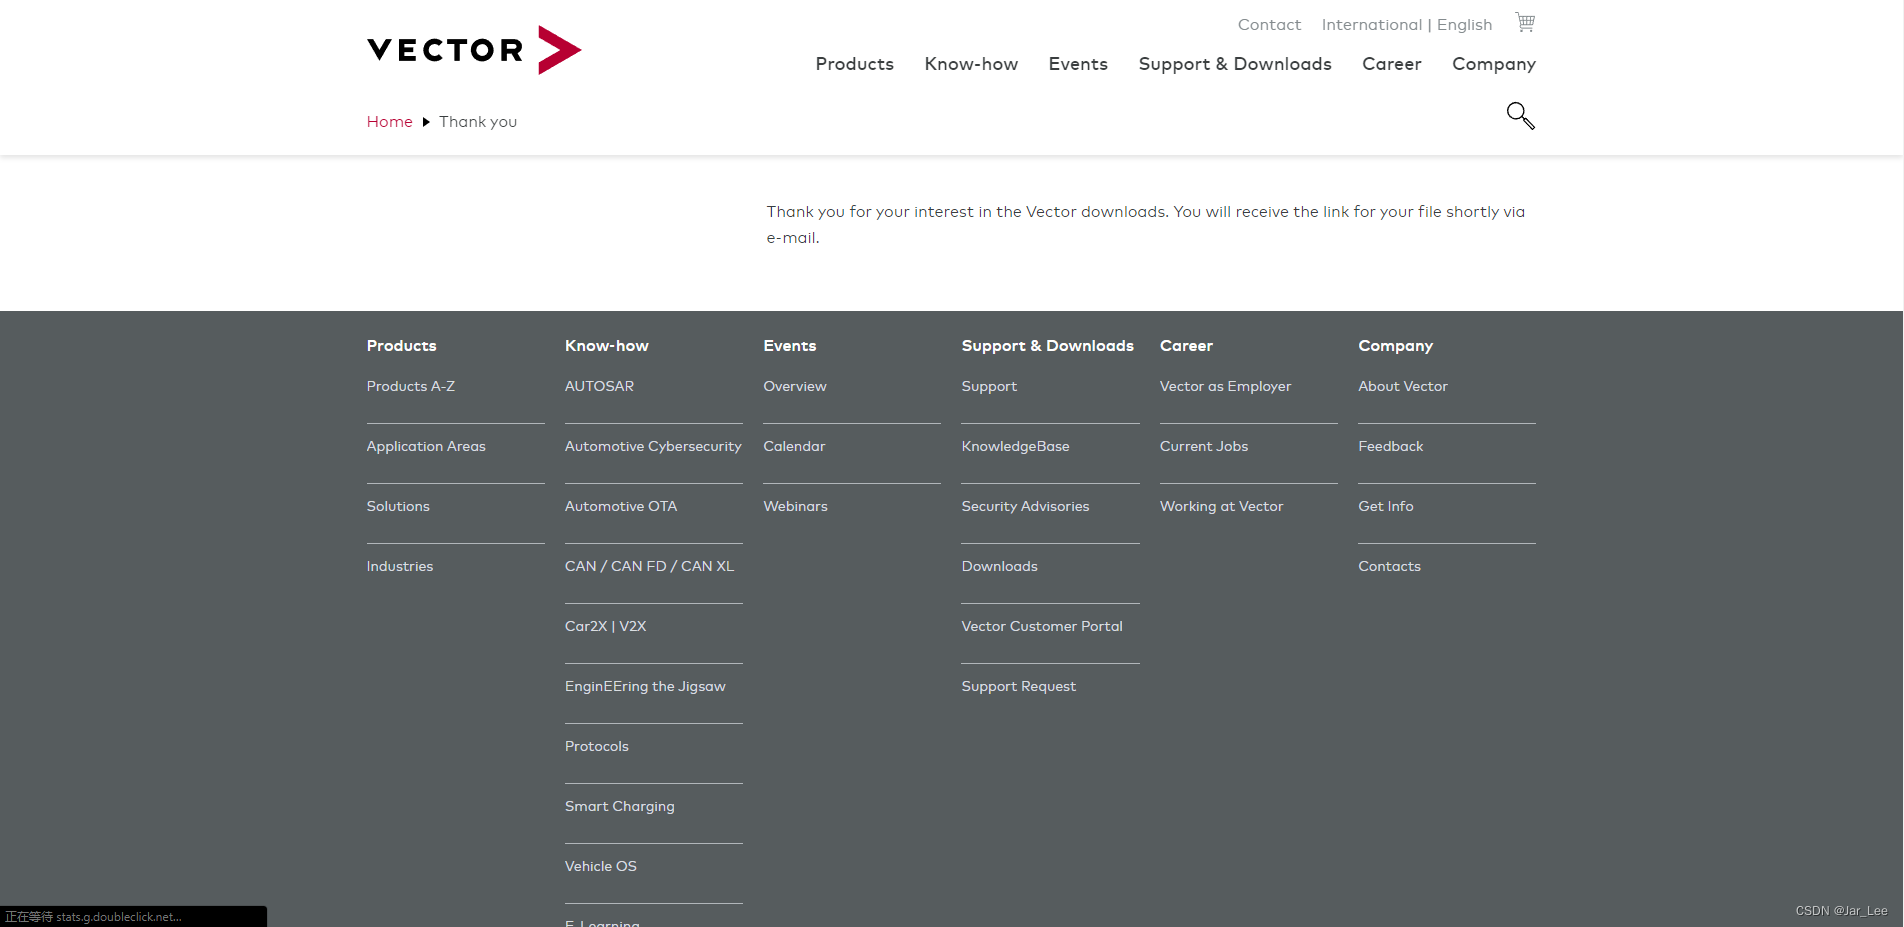Open the Products top menu
1904x927 pixels.
[x=854, y=64]
